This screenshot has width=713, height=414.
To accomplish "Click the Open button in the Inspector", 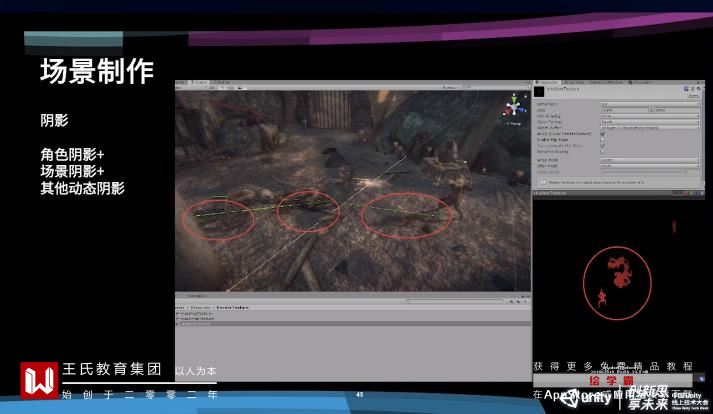I will tap(693, 96).
